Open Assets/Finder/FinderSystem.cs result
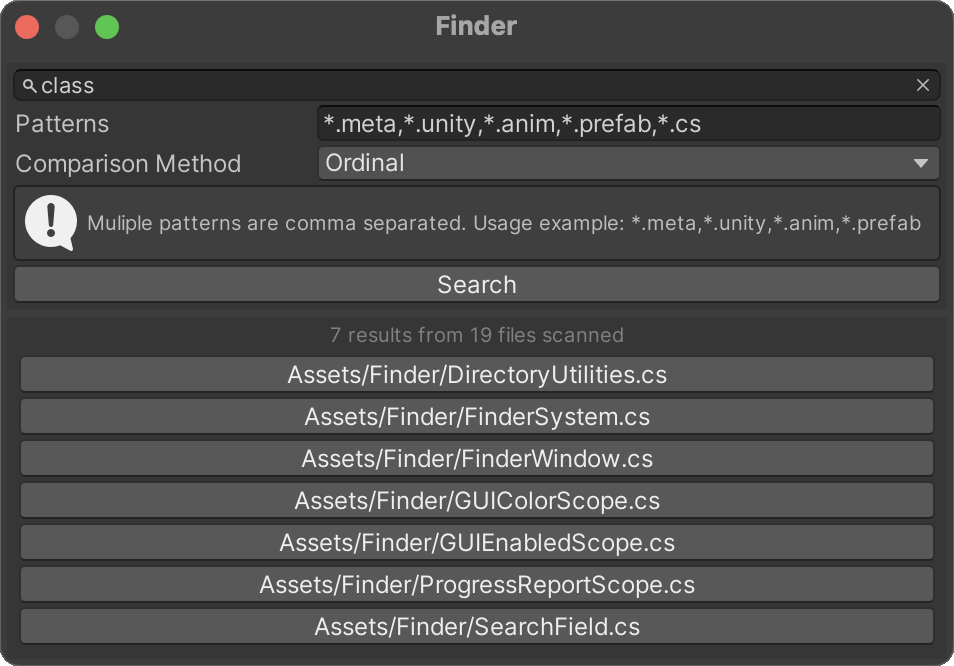The image size is (954, 666). [476, 417]
